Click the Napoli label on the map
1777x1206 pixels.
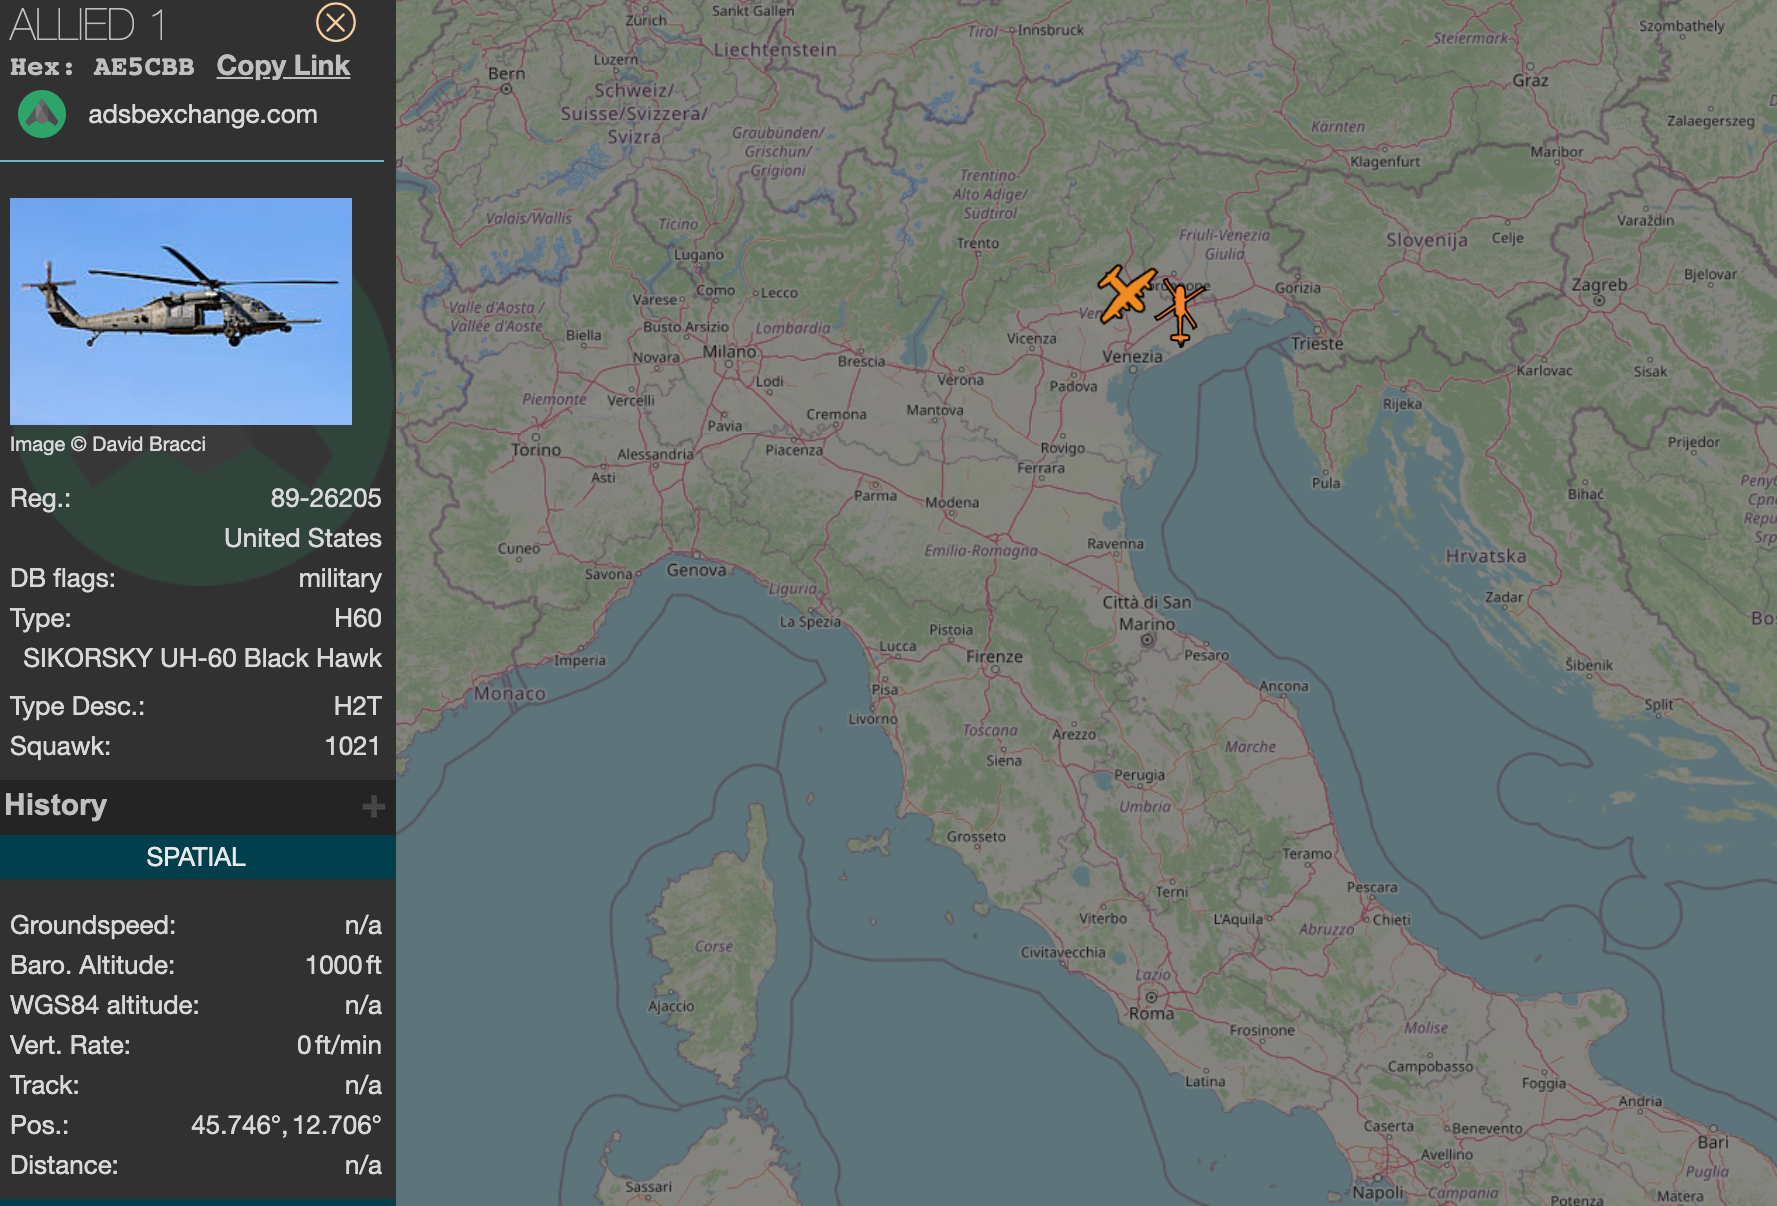(x=1378, y=1192)
